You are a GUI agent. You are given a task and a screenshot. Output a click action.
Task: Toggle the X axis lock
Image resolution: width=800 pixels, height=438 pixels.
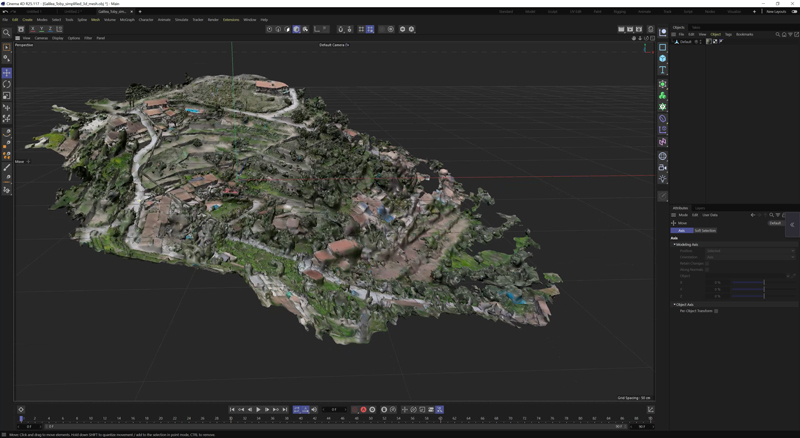point(32,29)
